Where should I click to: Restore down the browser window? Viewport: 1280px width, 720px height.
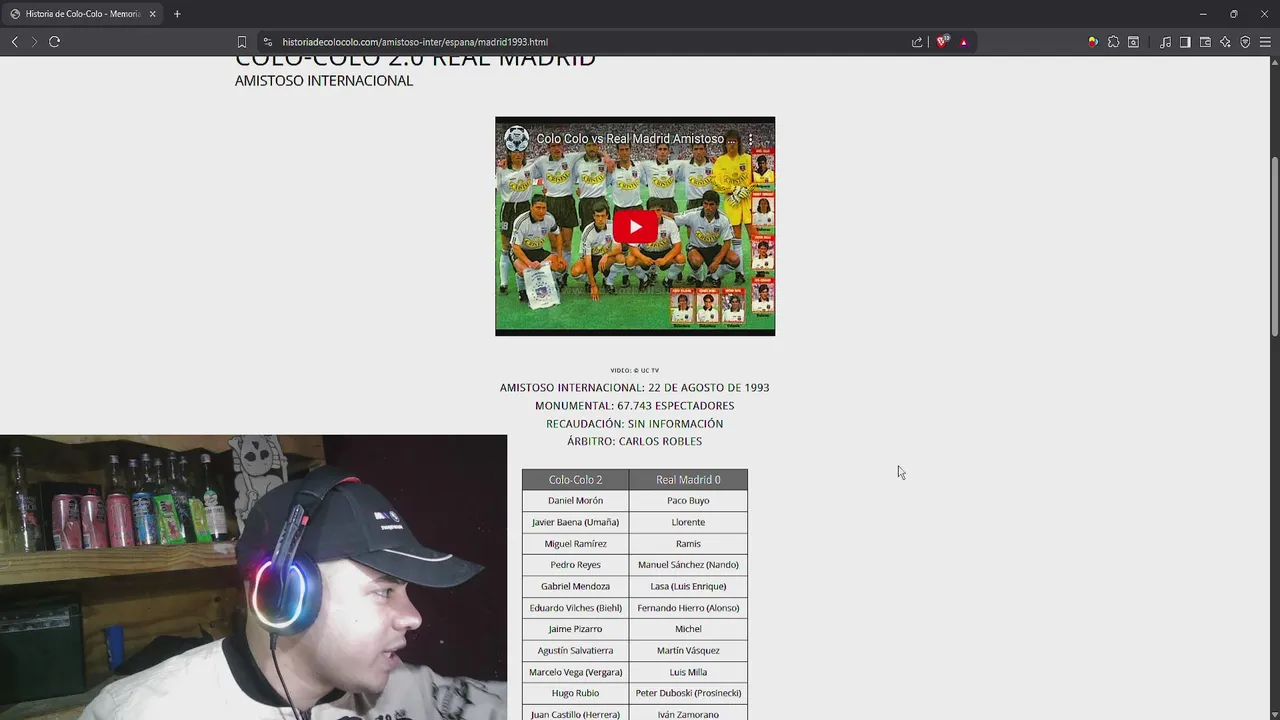coord(1234,14)
